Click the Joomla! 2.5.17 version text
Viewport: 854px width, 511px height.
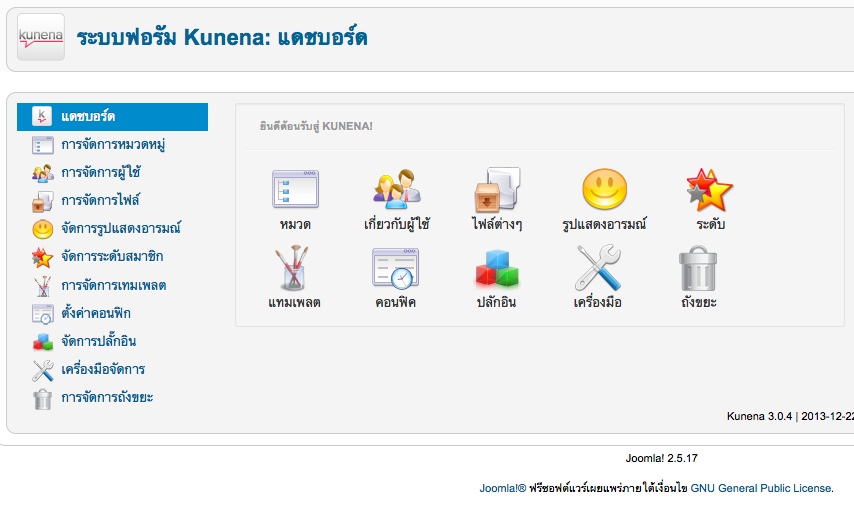pyautogui.click(x=661, y=458)
